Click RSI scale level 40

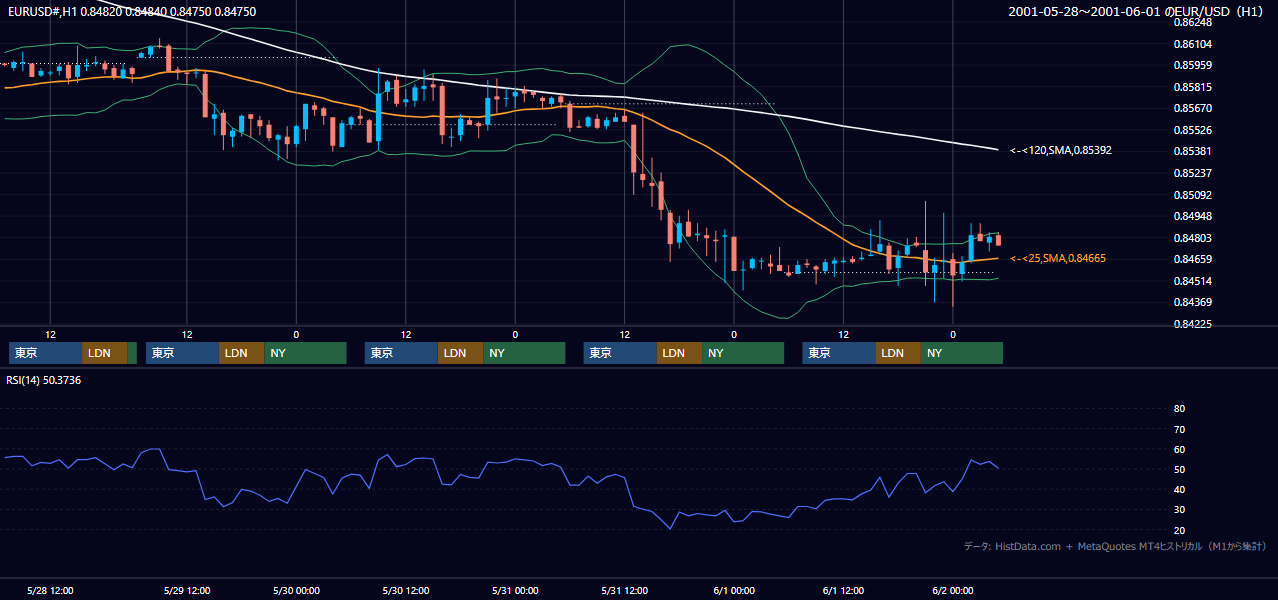1179,489
